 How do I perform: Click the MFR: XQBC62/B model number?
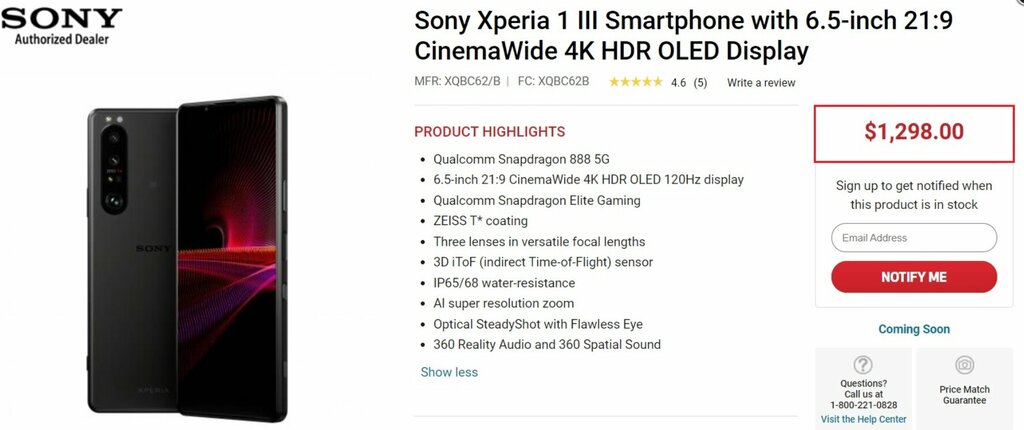[457, 82]
